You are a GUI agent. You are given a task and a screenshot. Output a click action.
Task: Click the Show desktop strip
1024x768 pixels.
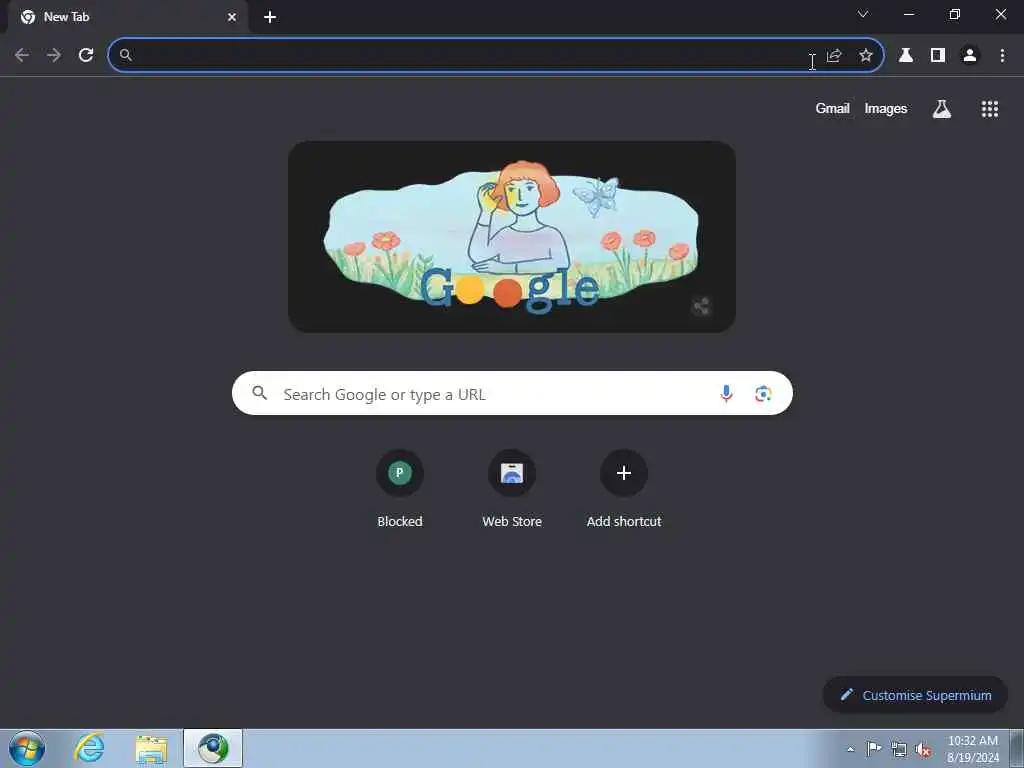pyautogui.click(x=1017, y=748)
